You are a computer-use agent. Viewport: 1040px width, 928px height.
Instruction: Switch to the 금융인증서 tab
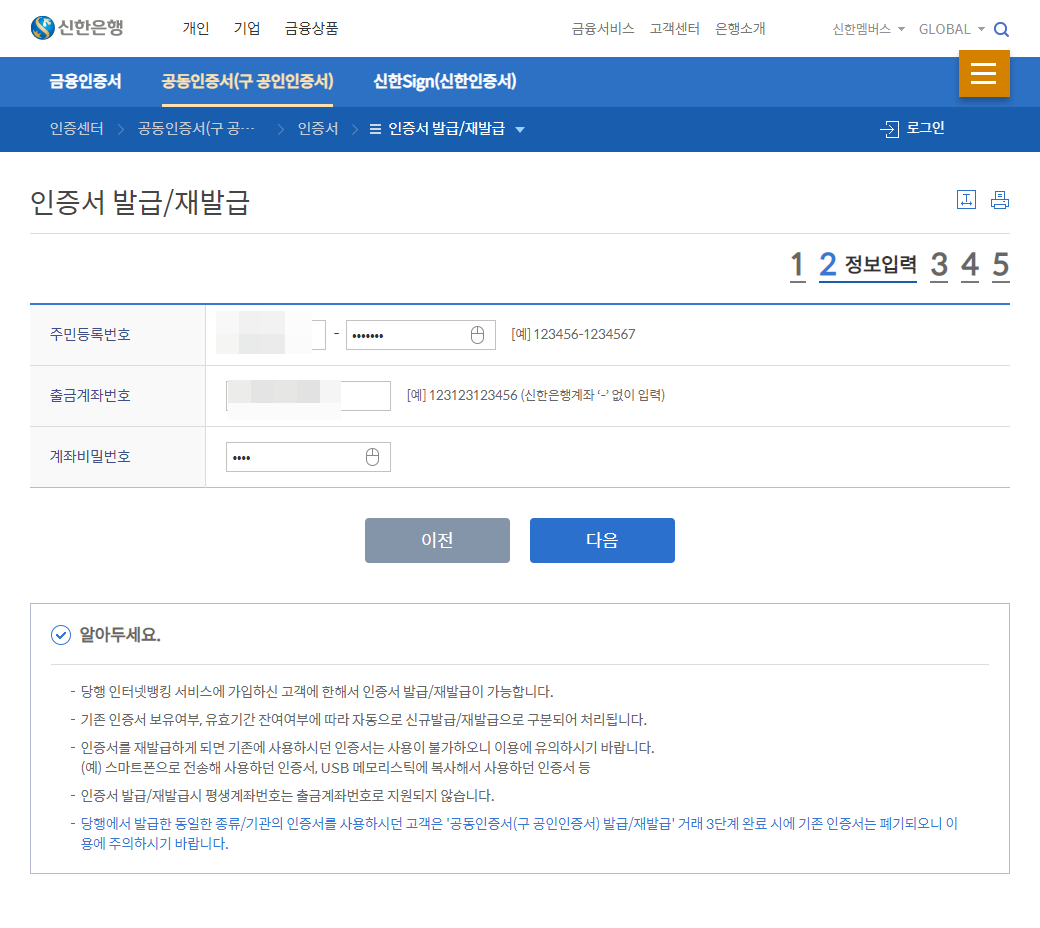pyautogui.click(x=83, y=81)
